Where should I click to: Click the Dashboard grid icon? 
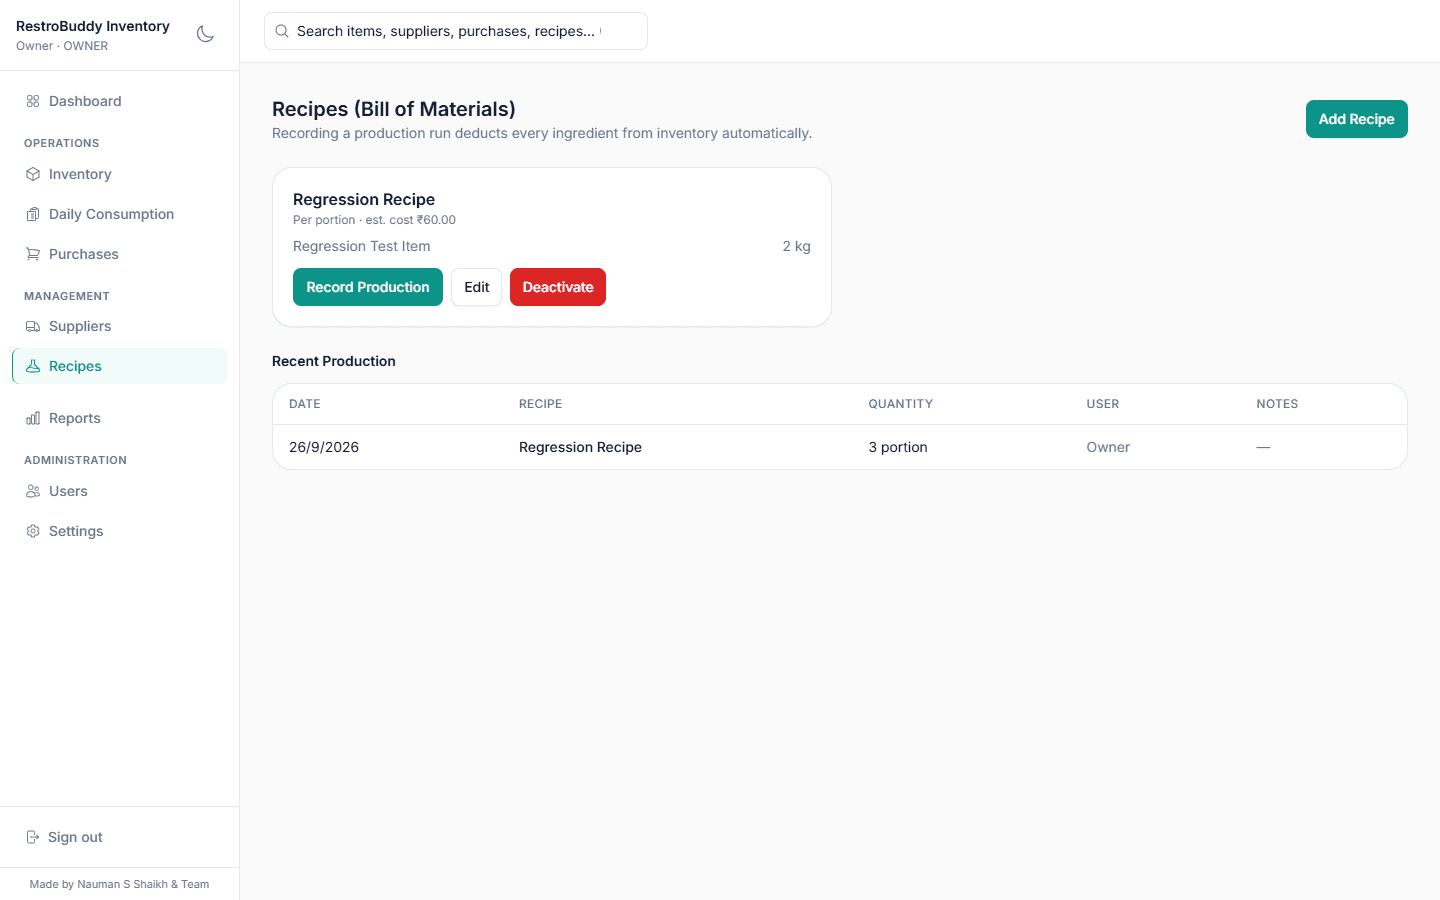coord(33,101)
